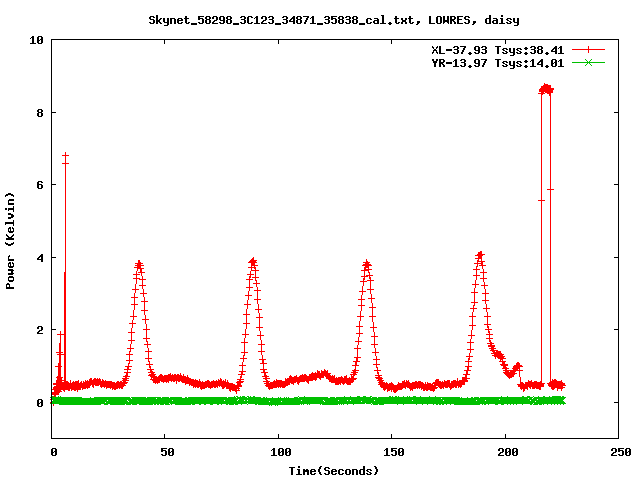Click y-axis tick label 2
Viewport: 640px width, 480px height.
point(40,330)
